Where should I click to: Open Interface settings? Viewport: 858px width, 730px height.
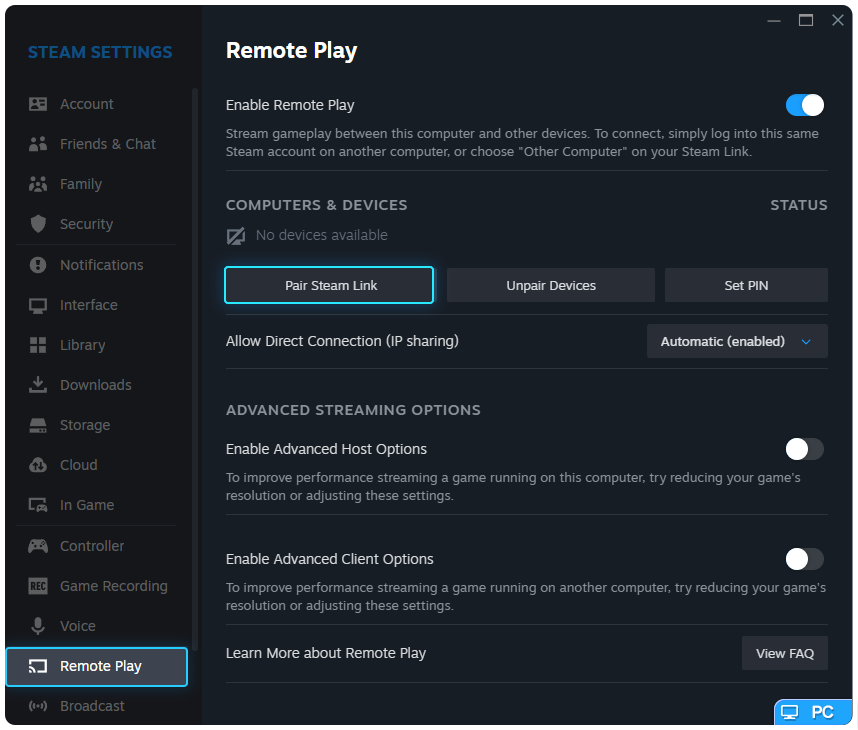97,305
